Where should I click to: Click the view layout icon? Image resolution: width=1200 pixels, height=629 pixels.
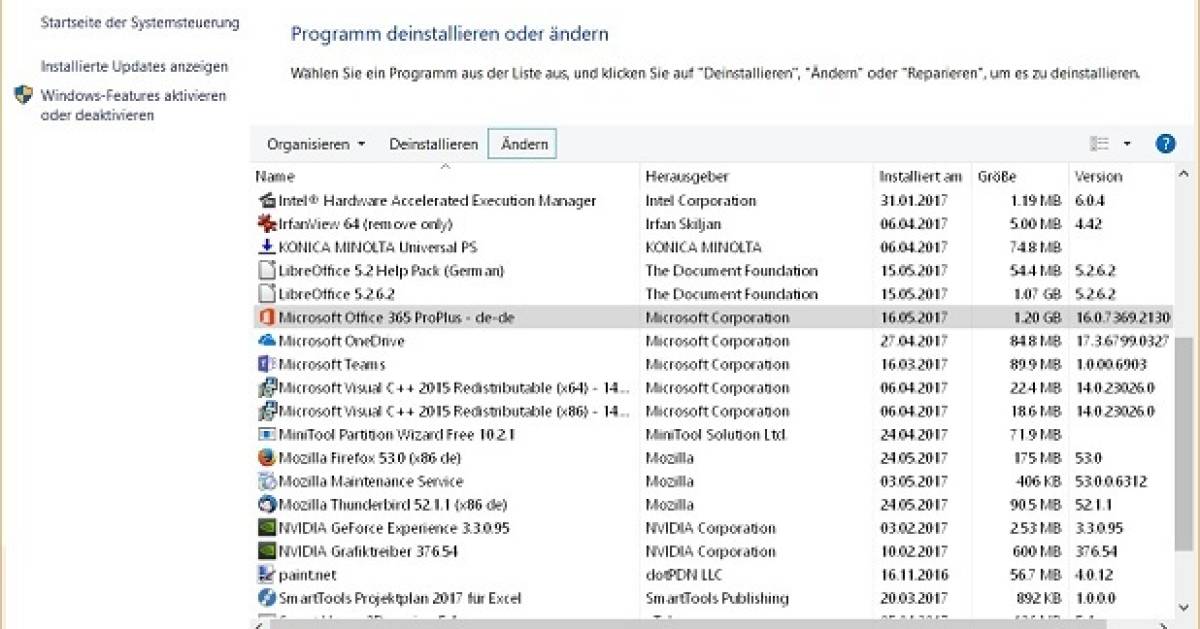[1100, 144]
